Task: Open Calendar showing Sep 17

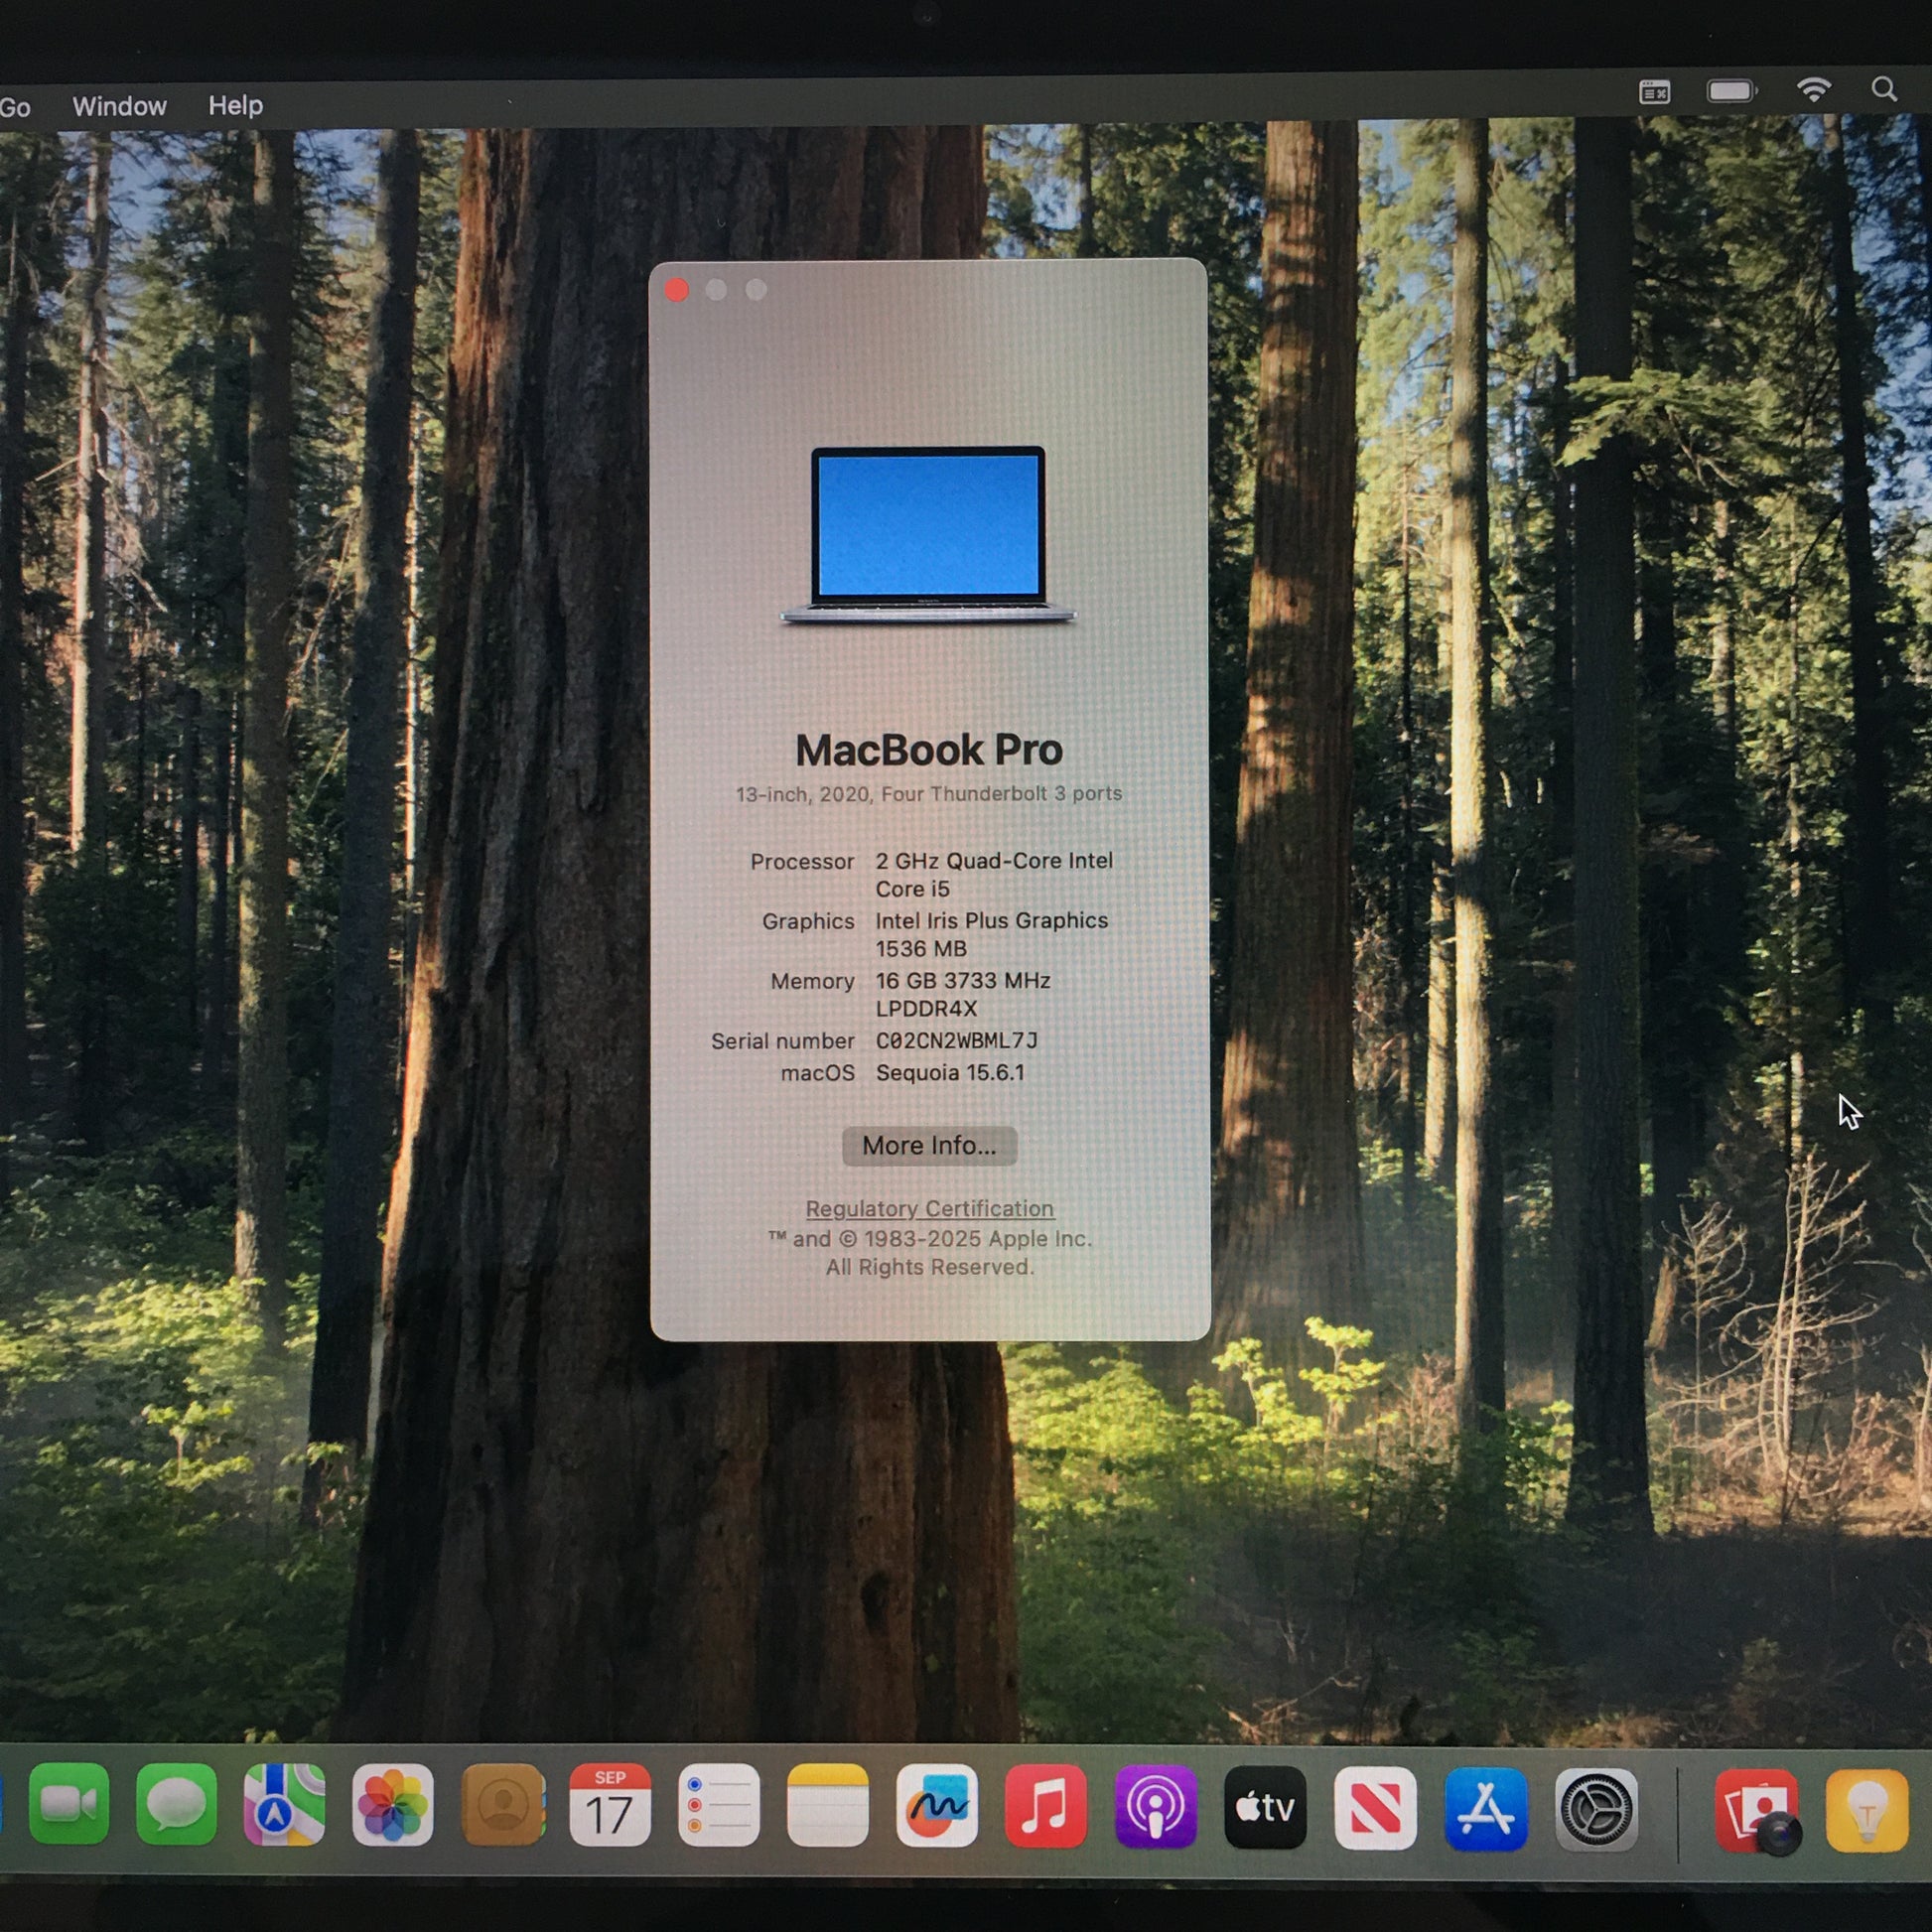Action: pos(610,1806)
